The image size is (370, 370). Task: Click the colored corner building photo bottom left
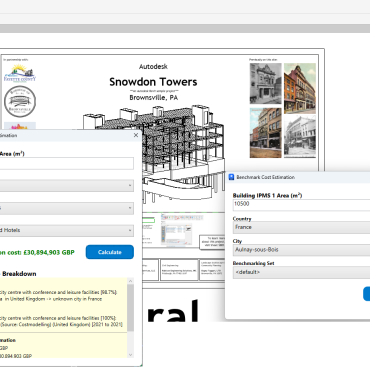click(266, 133)
